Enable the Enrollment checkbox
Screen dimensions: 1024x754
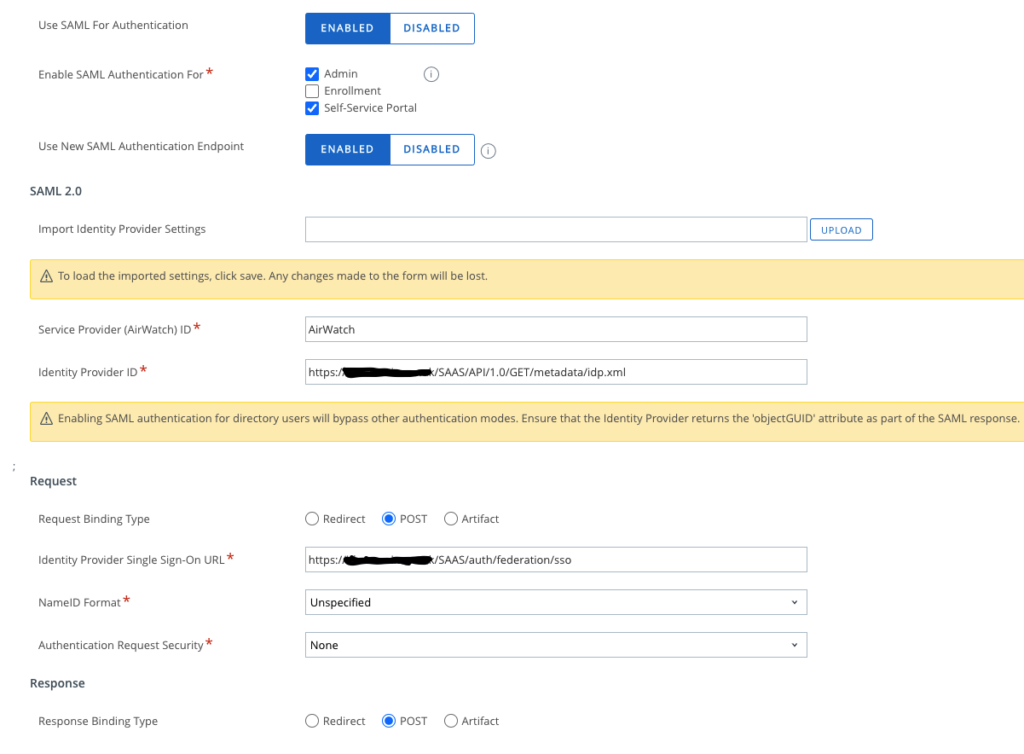pos(312,90)
